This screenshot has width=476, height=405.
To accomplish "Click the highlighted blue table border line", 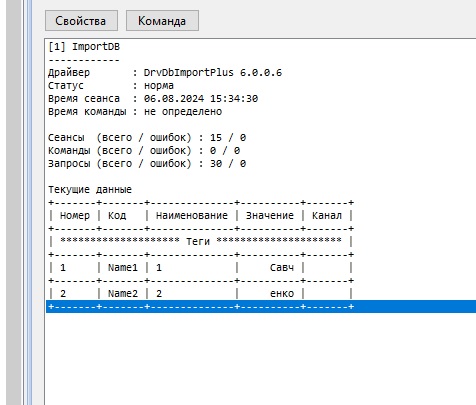I will pos(261,306).
